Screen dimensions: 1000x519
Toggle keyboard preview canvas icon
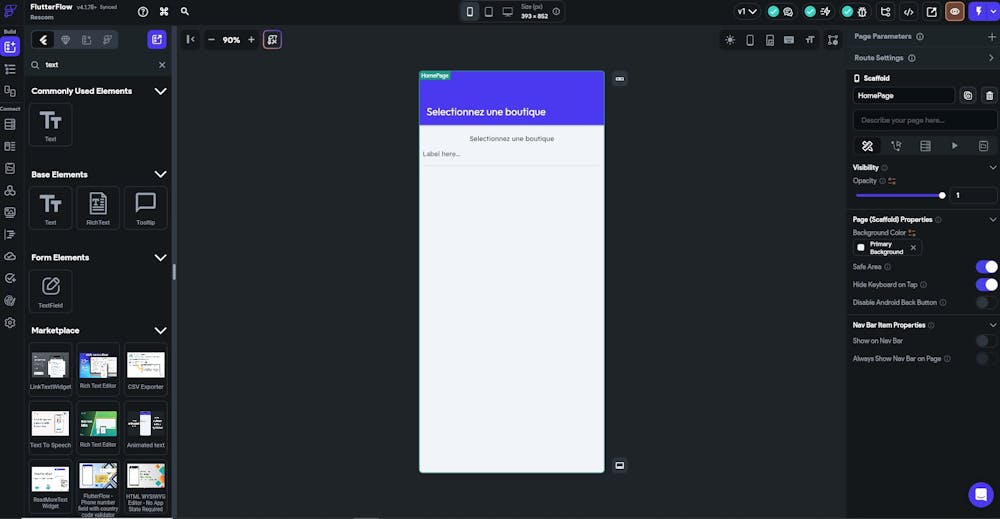click(x=789, y=40)
